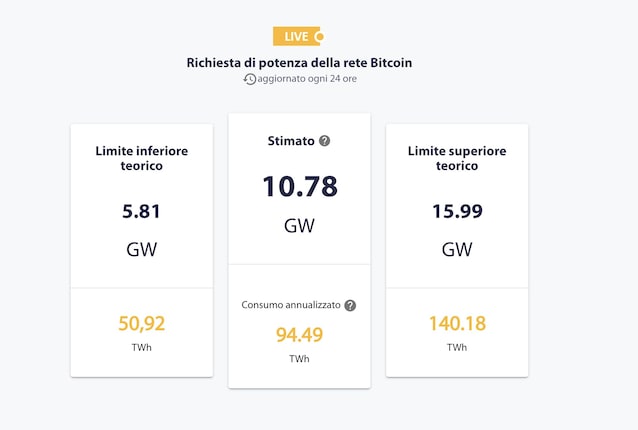Click the clock history icon near aggiornato
Viewport: 638px width, 430px height.
click(250, 79)
